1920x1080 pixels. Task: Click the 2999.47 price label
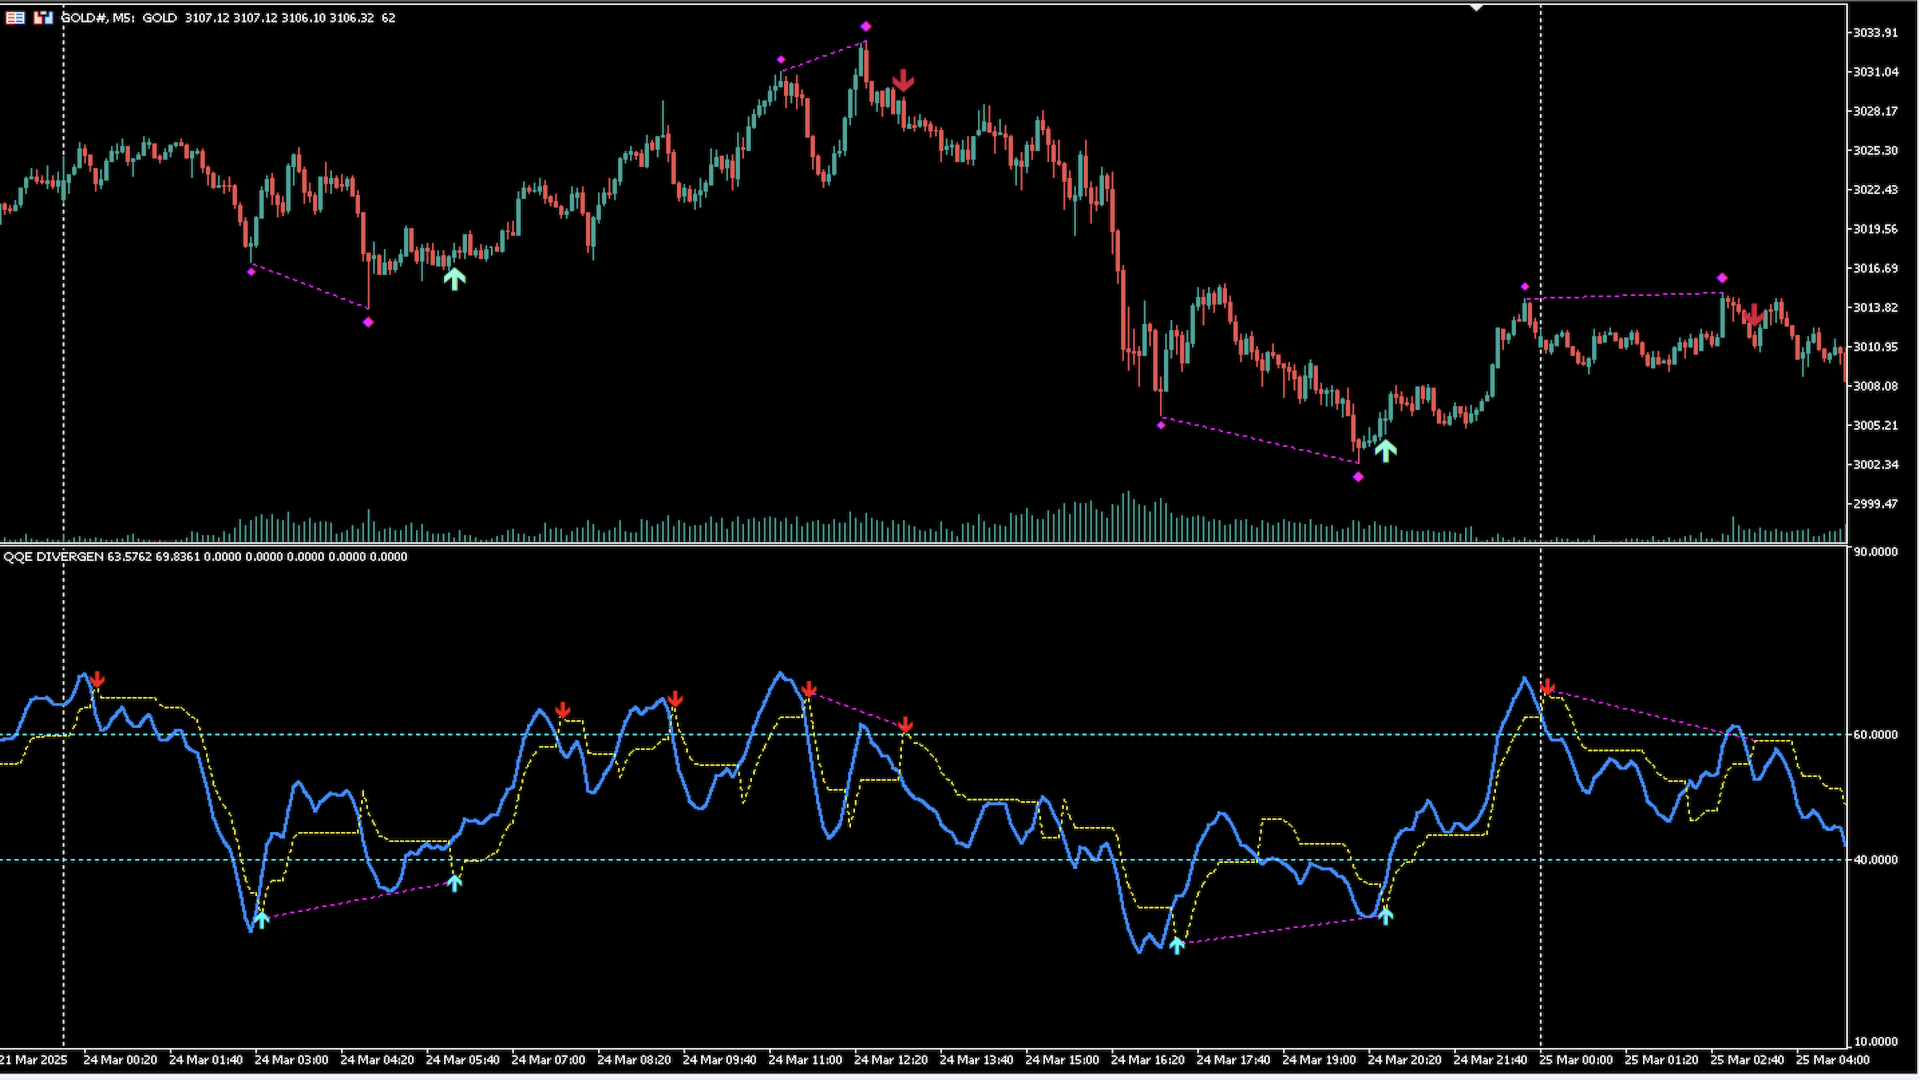1875,504
